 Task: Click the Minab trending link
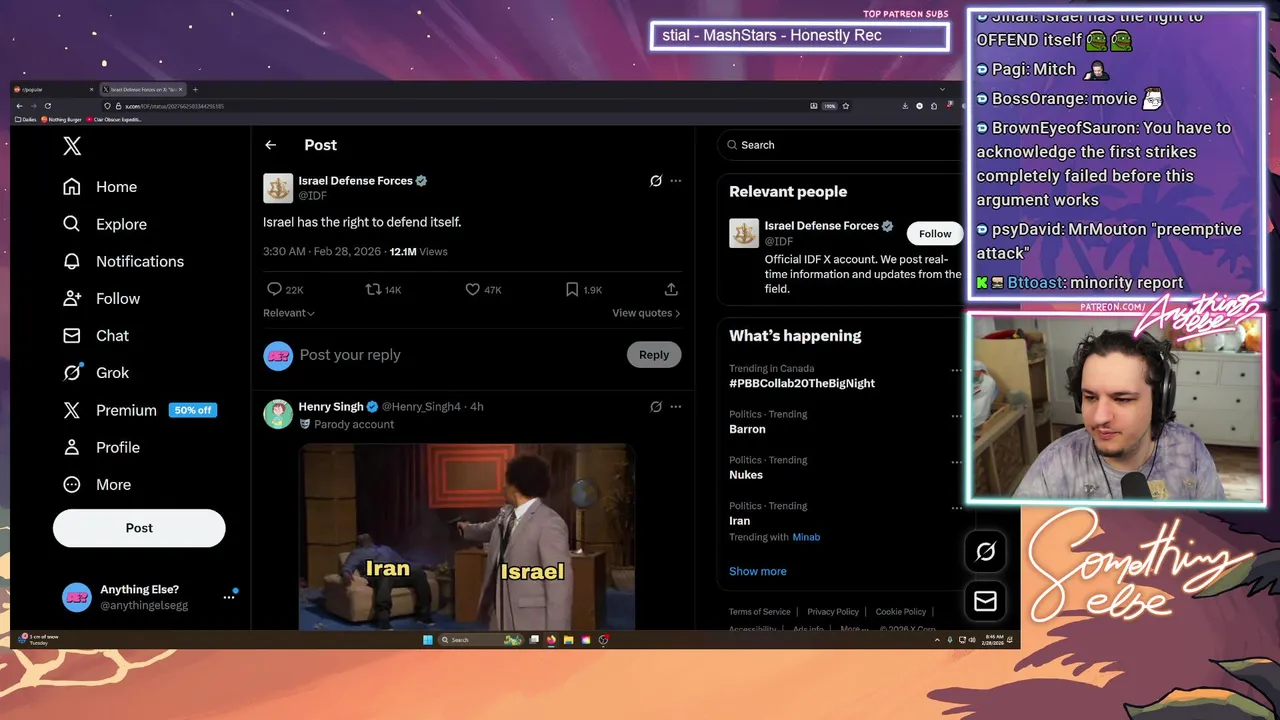point(806,537)
